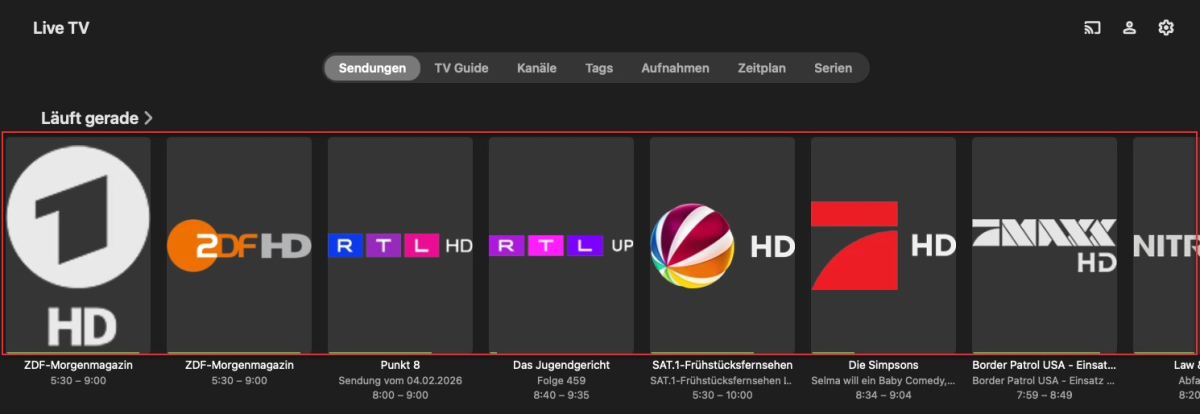Viewport: 1200px width, 414px height.
Task: Click the SAT.1-Frühstücksfernsehen program title
Action: pos(722,365)
